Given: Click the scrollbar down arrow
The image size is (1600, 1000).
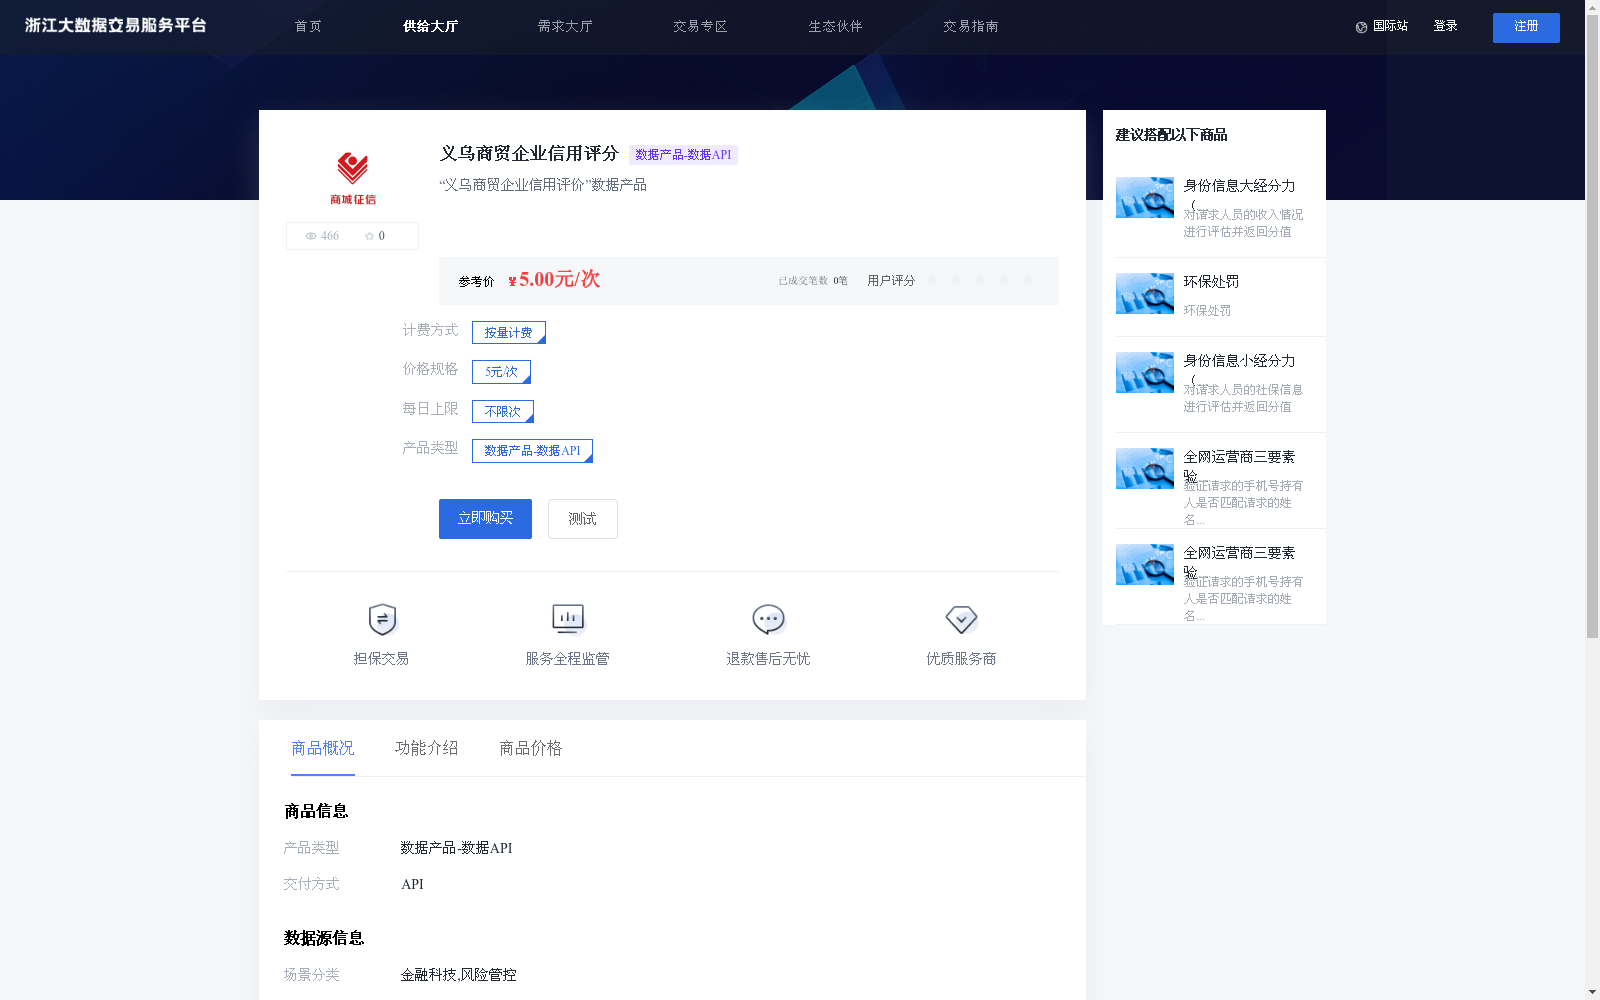Looking at the screenshot, I should pyautogui.click(x=1592, y=993).
